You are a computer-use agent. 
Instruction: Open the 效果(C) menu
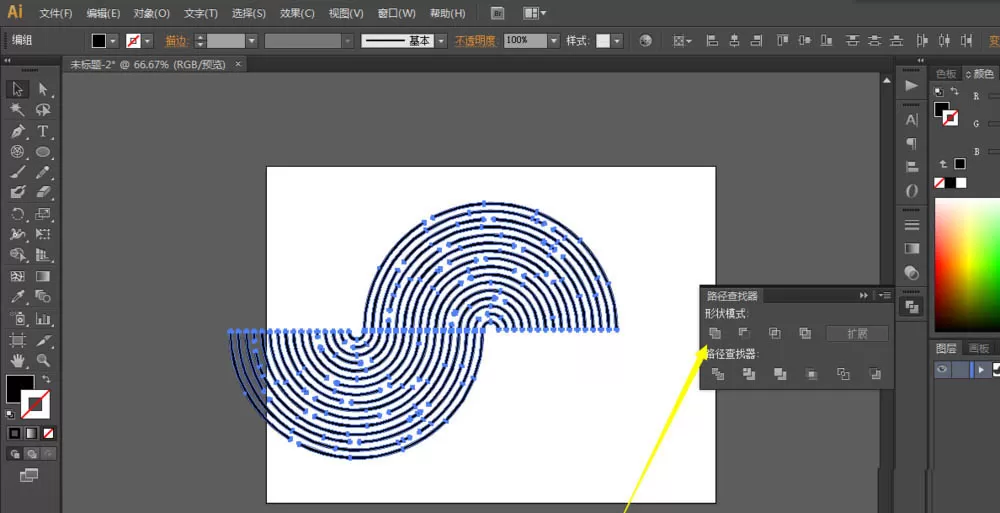coord(297,13)
